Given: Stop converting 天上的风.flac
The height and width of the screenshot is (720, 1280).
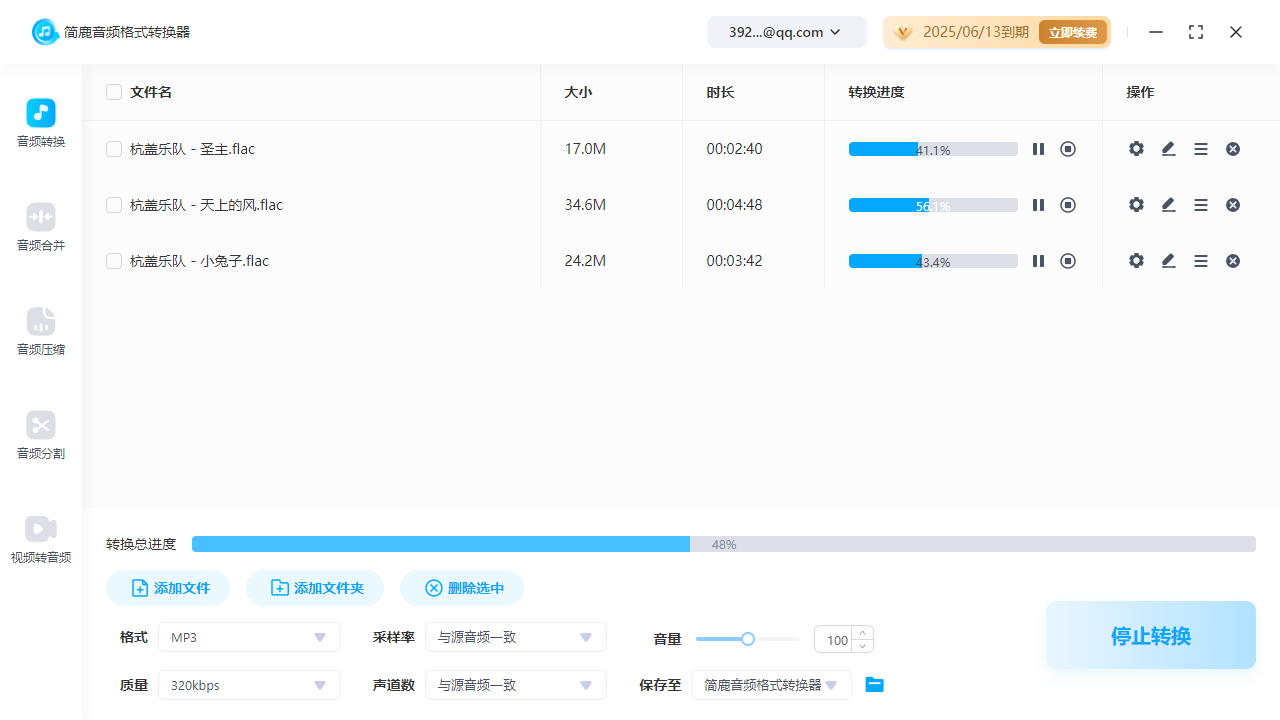Looking at the screenshot, I should [x=1068, y=205].
